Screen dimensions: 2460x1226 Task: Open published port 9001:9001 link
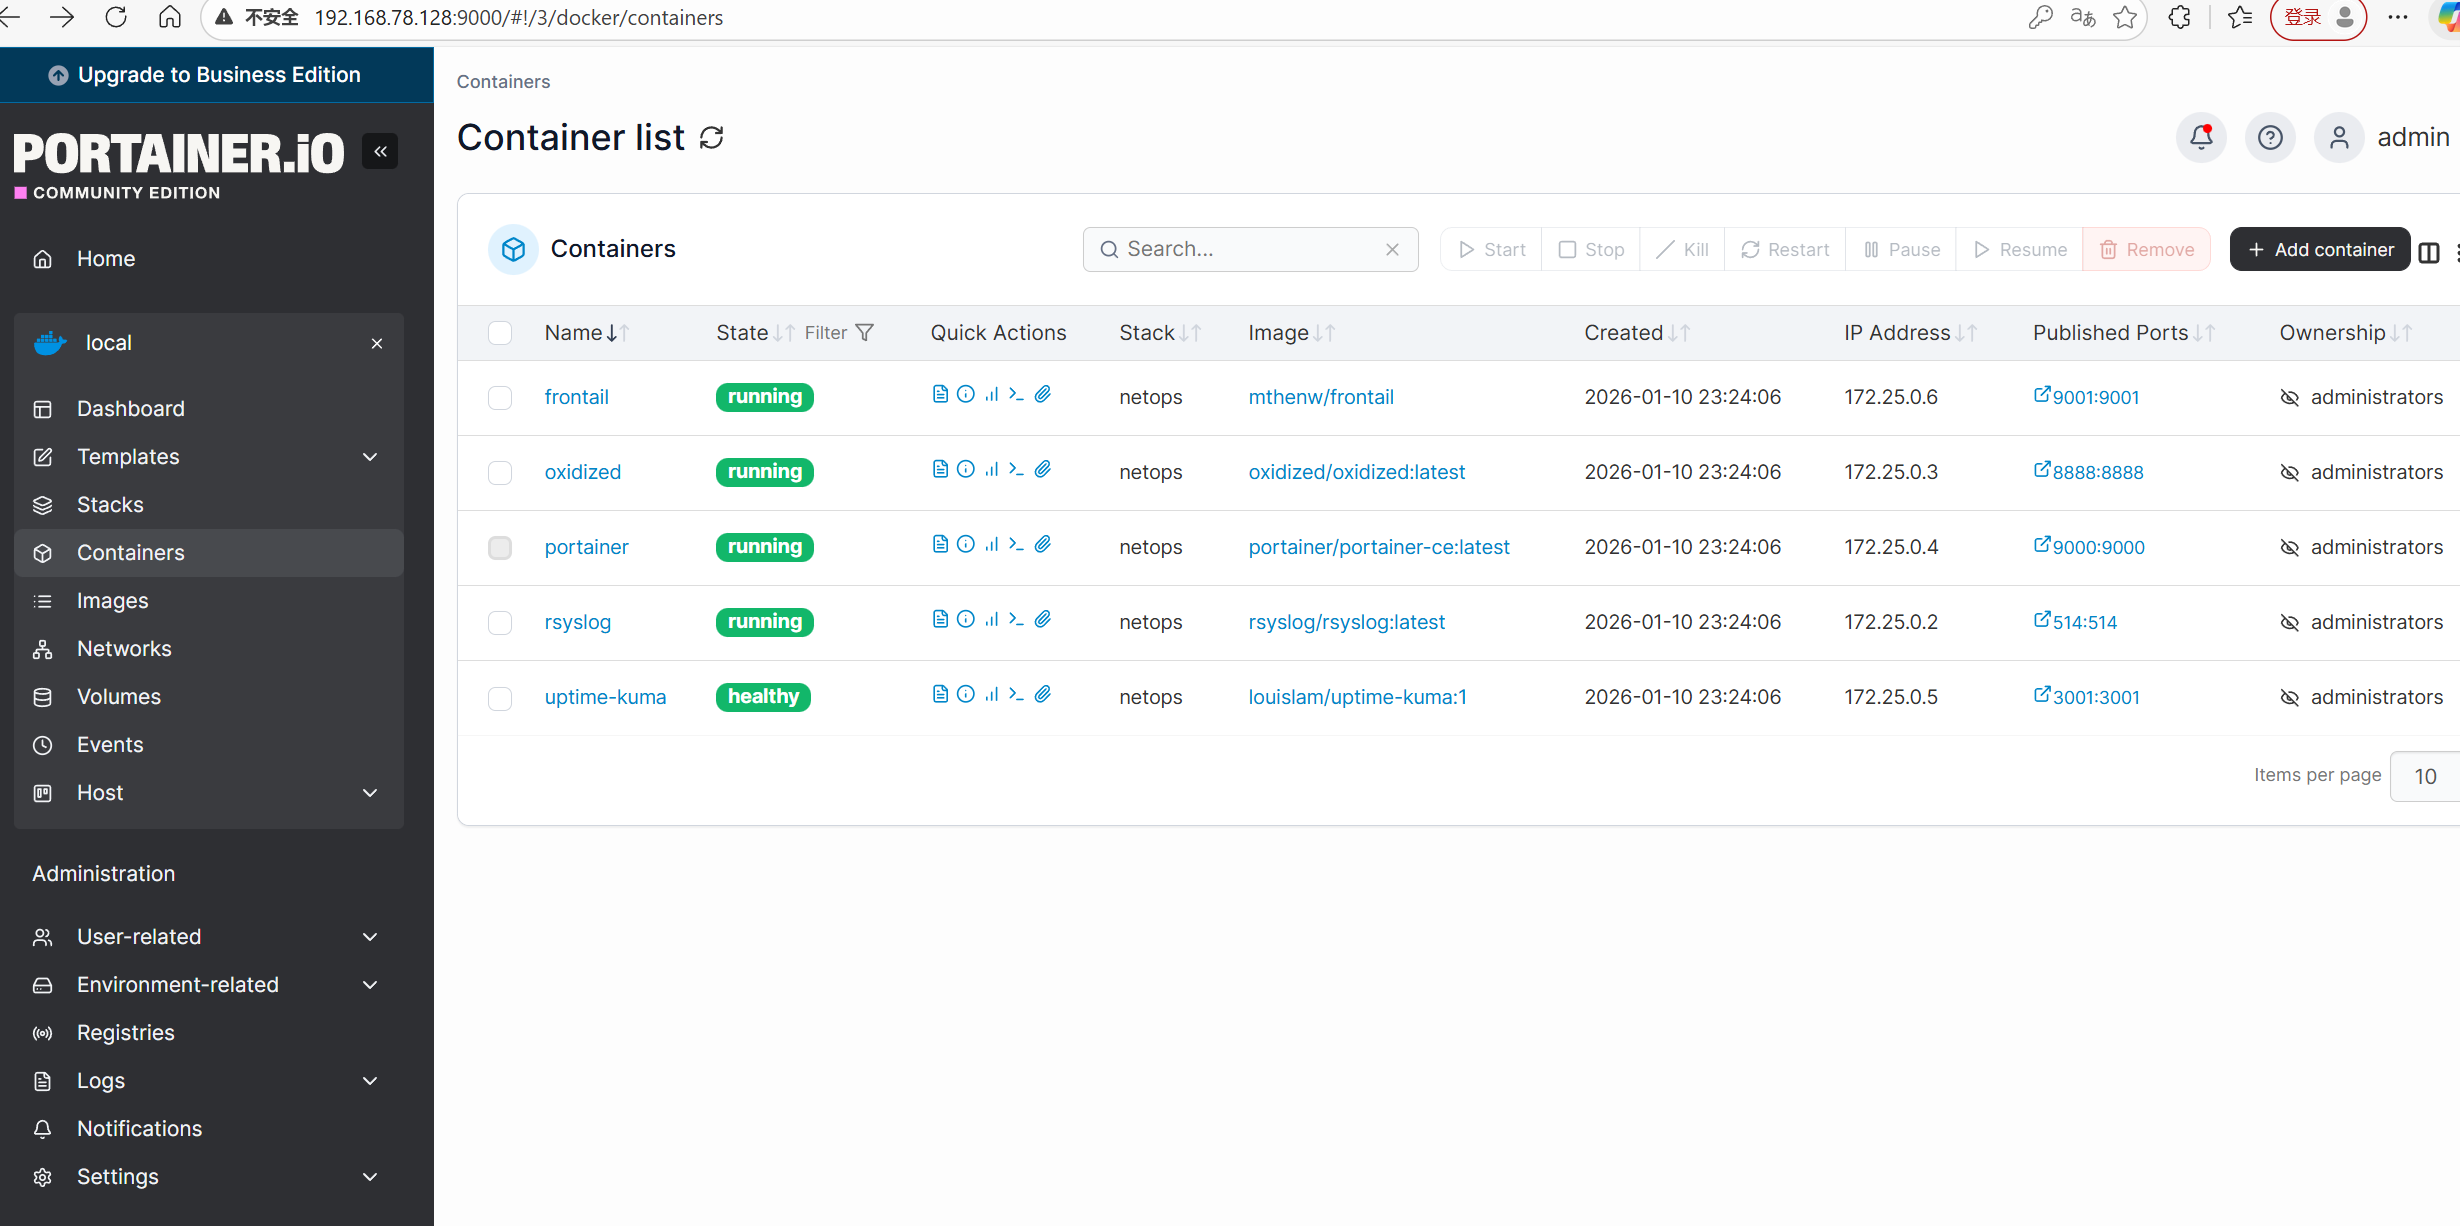[2086, 397]
